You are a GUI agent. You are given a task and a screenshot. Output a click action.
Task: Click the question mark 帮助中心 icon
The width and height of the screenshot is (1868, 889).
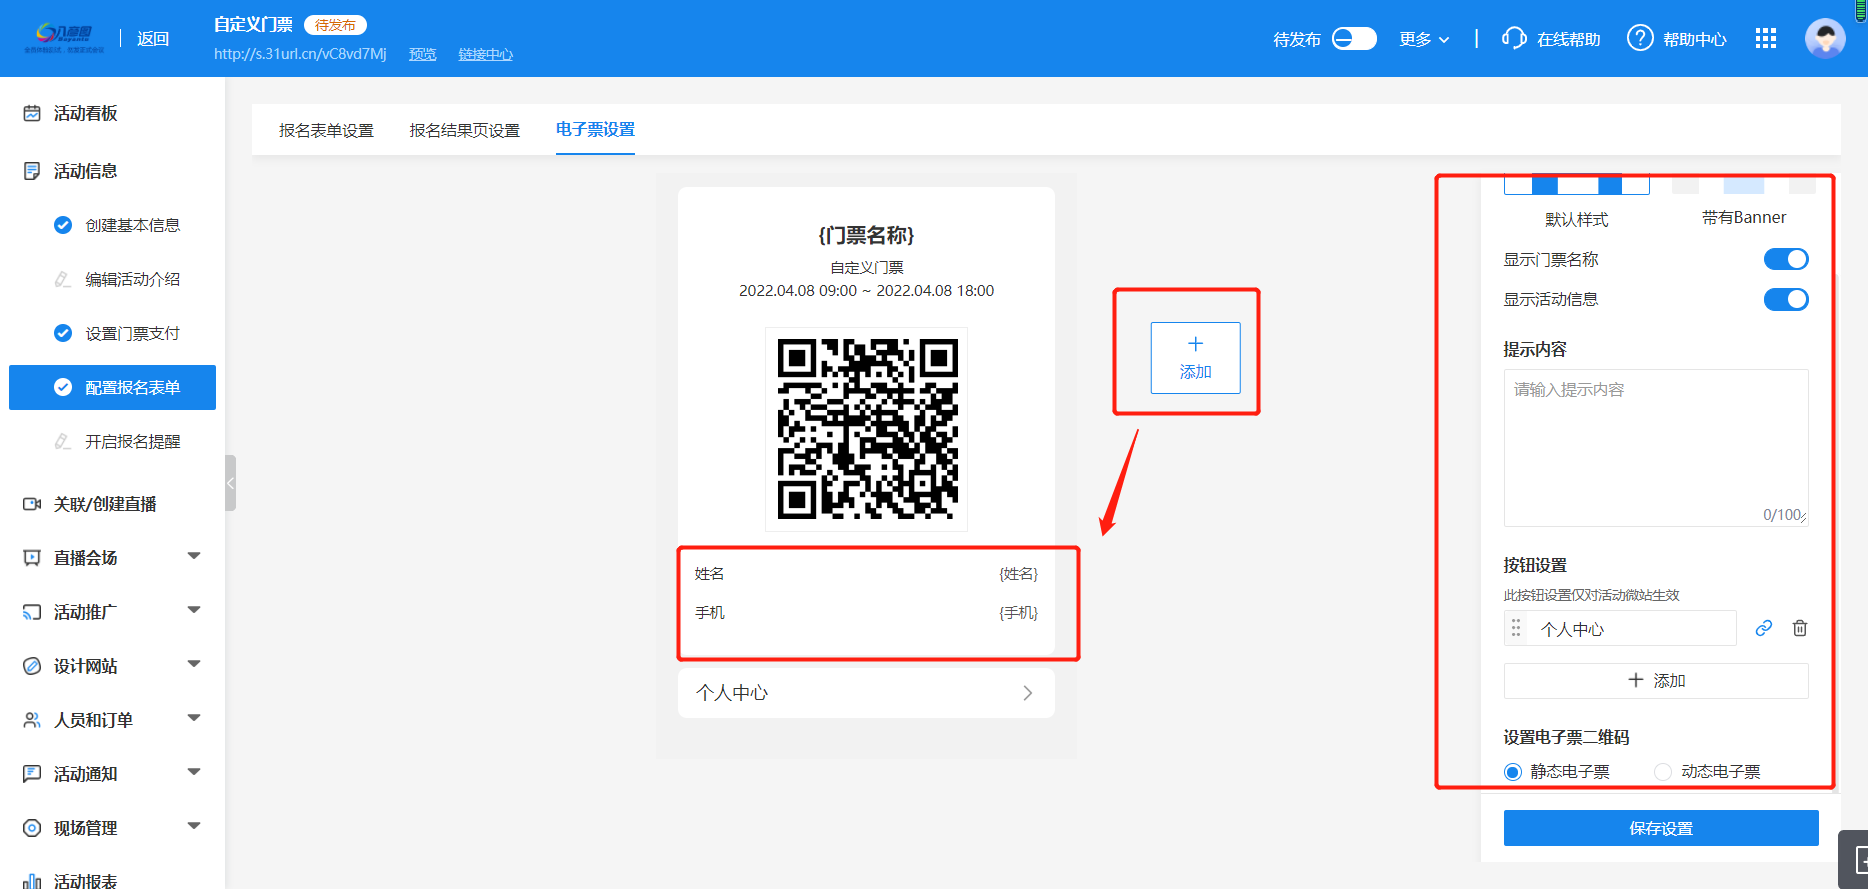click(1640, 38)
